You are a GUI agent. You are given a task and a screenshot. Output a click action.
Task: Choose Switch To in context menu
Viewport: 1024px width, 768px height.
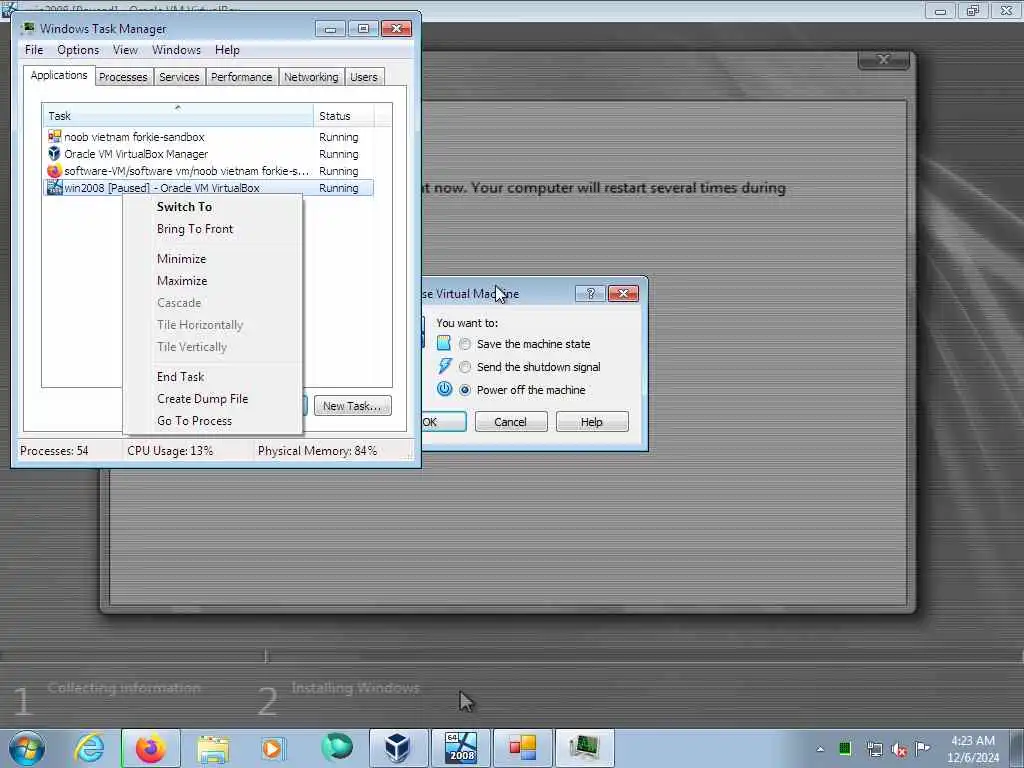pos(213,206)
